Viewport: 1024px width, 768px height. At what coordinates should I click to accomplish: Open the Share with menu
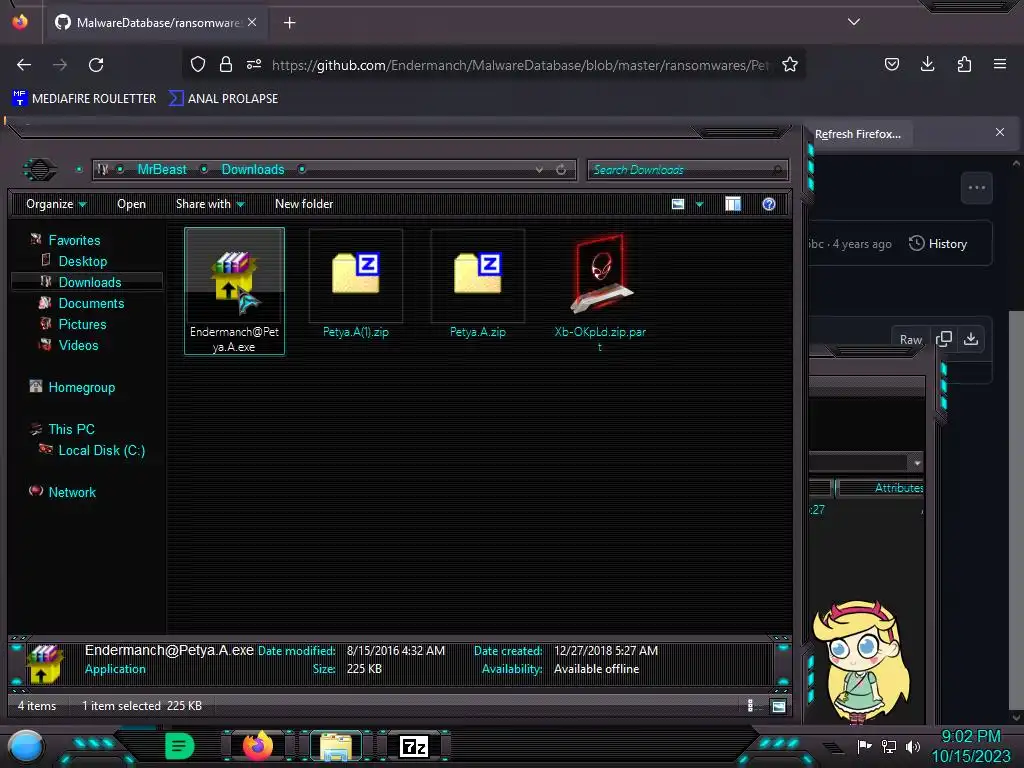(210, 204)
